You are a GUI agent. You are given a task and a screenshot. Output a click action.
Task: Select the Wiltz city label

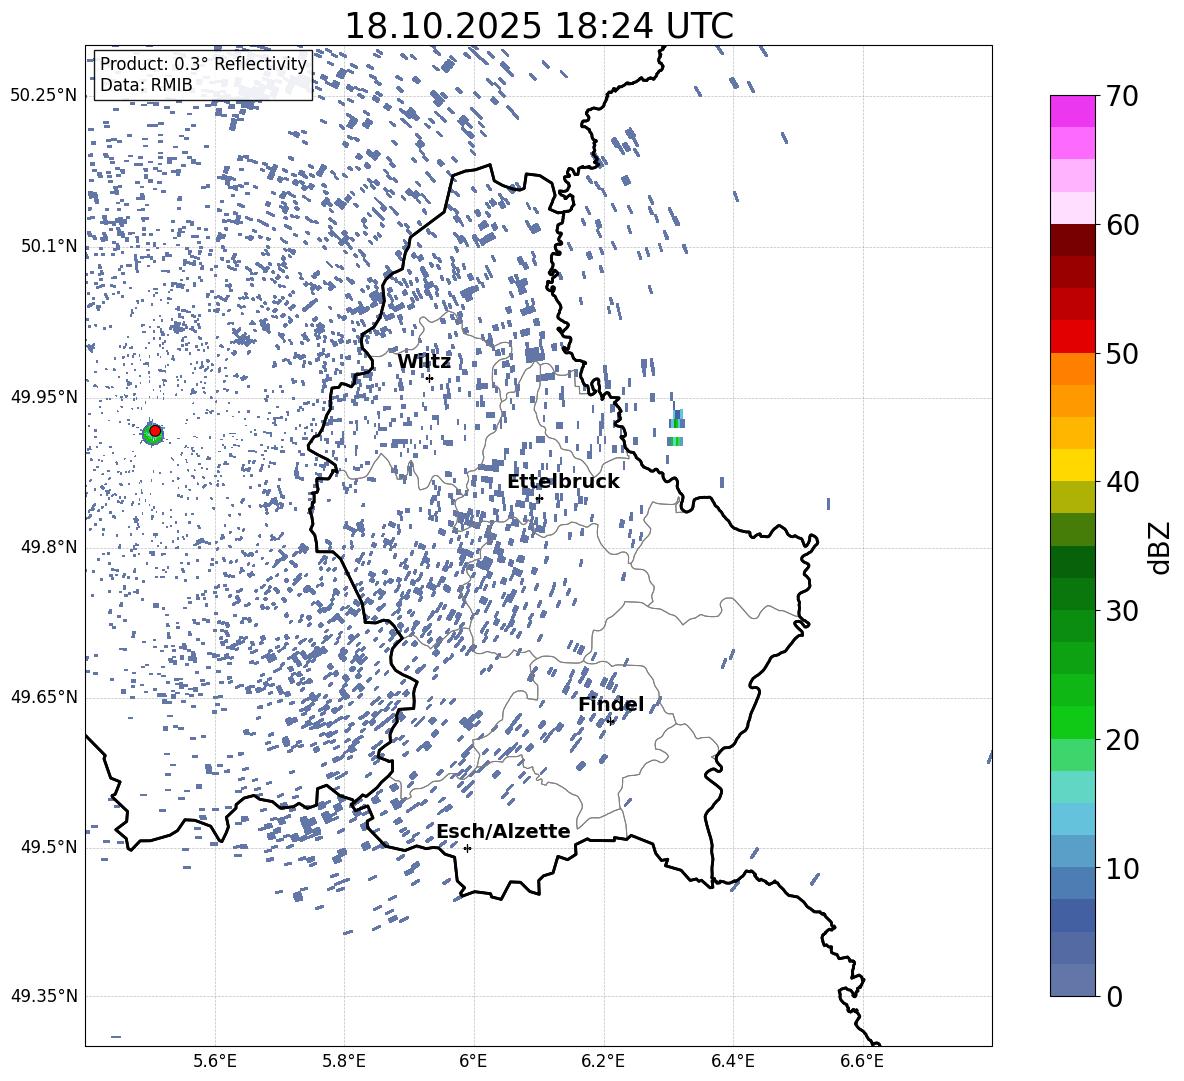coord(424,361)
